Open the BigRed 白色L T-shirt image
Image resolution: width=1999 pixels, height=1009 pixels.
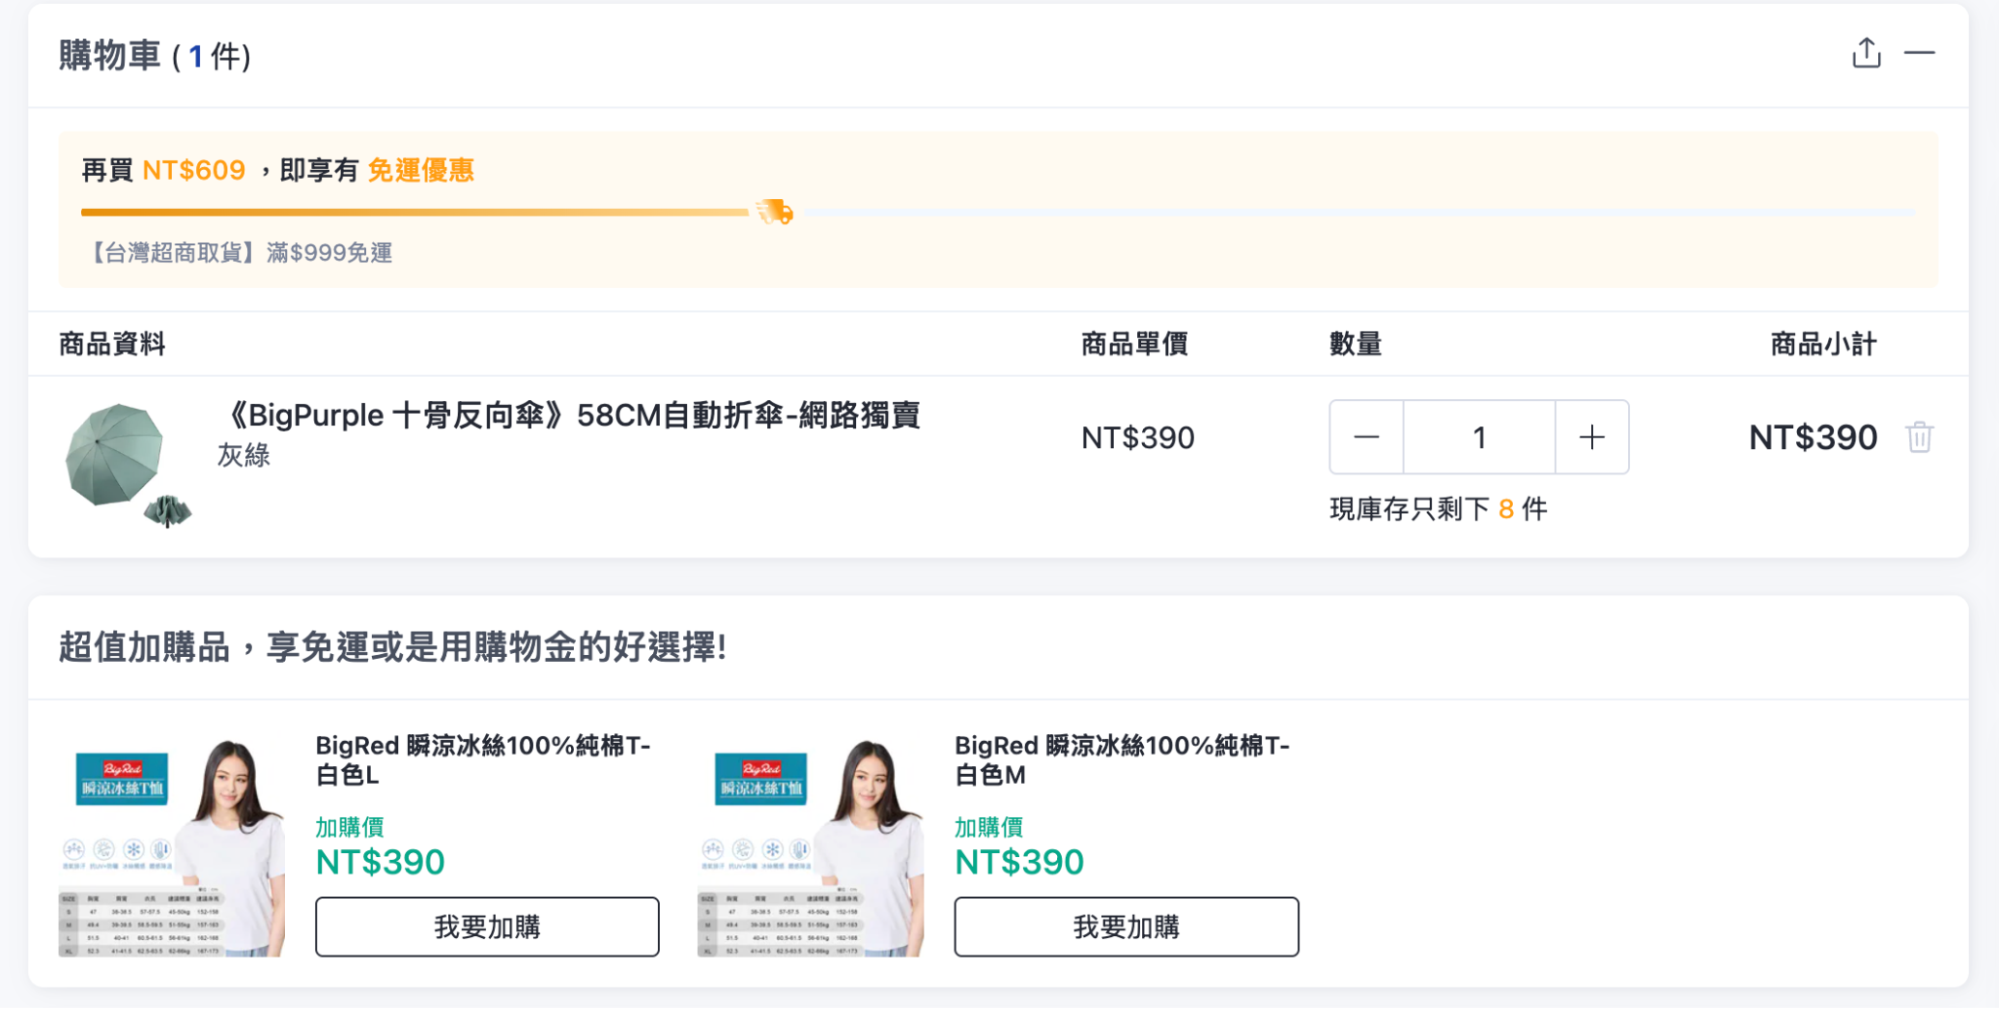[x=171, y=847]
